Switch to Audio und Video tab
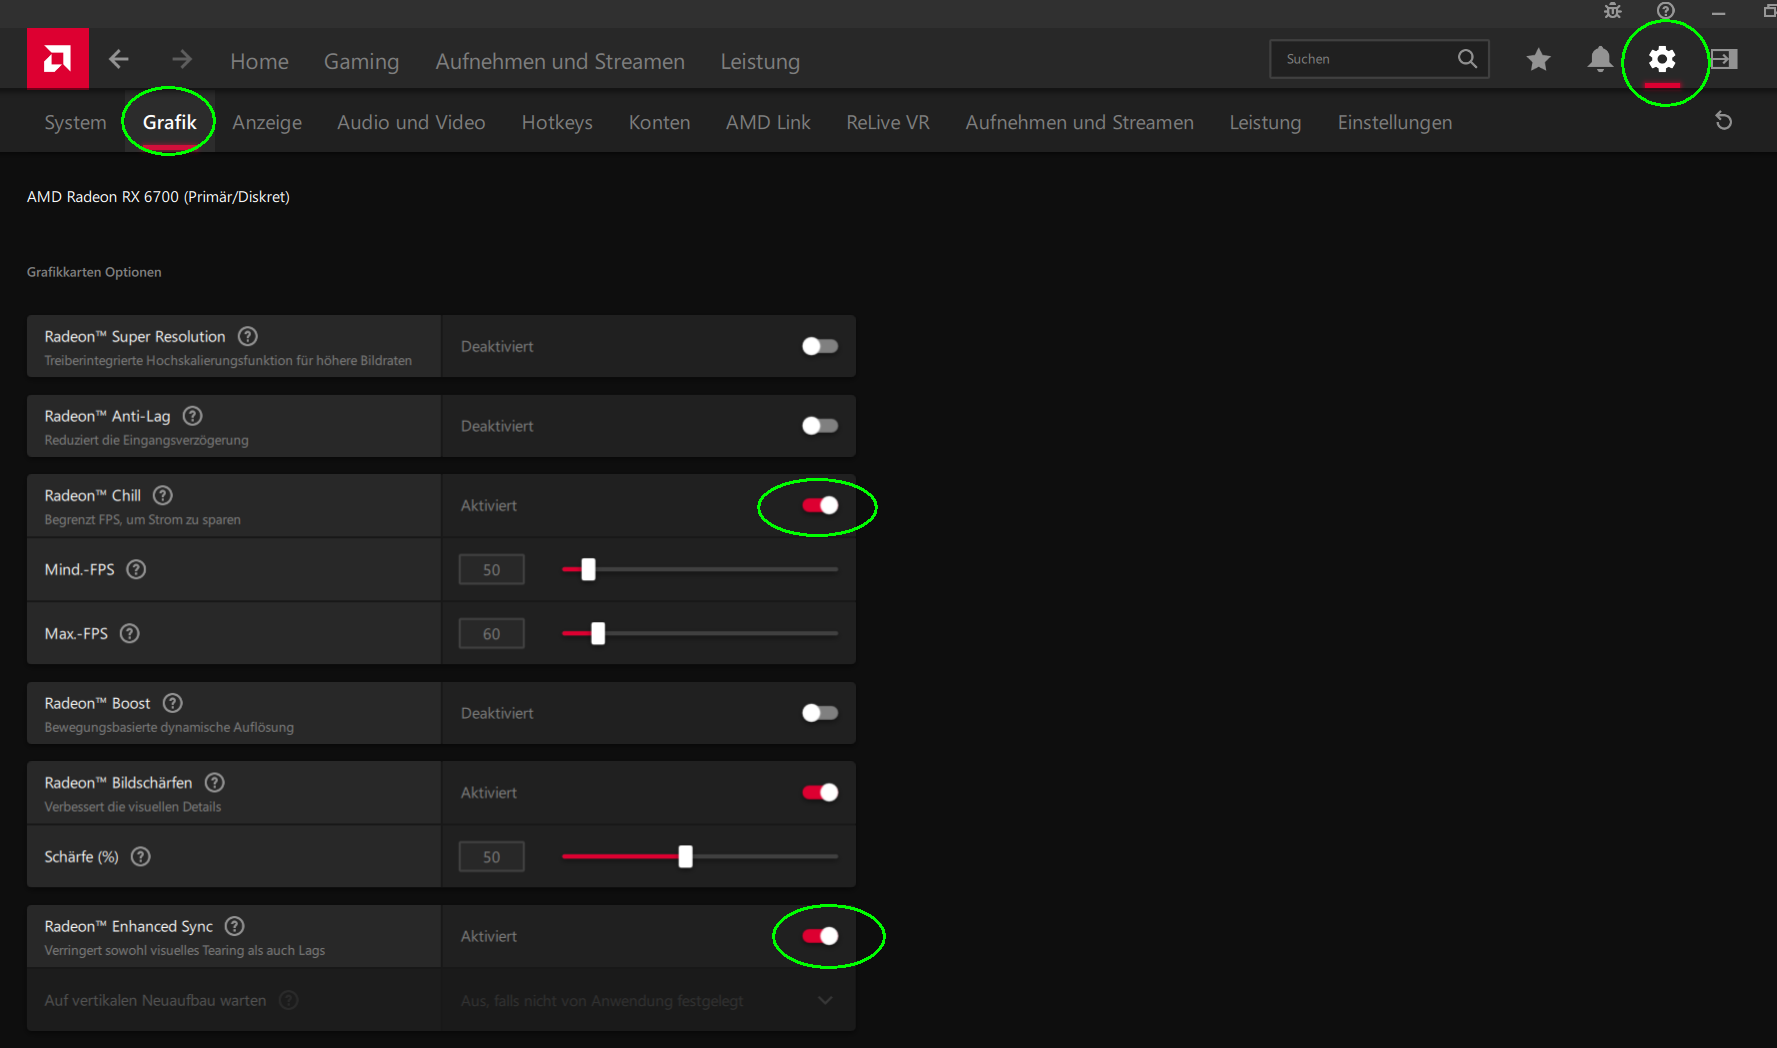Screen dimensions: 1777x1048 [x=411, y=122]
